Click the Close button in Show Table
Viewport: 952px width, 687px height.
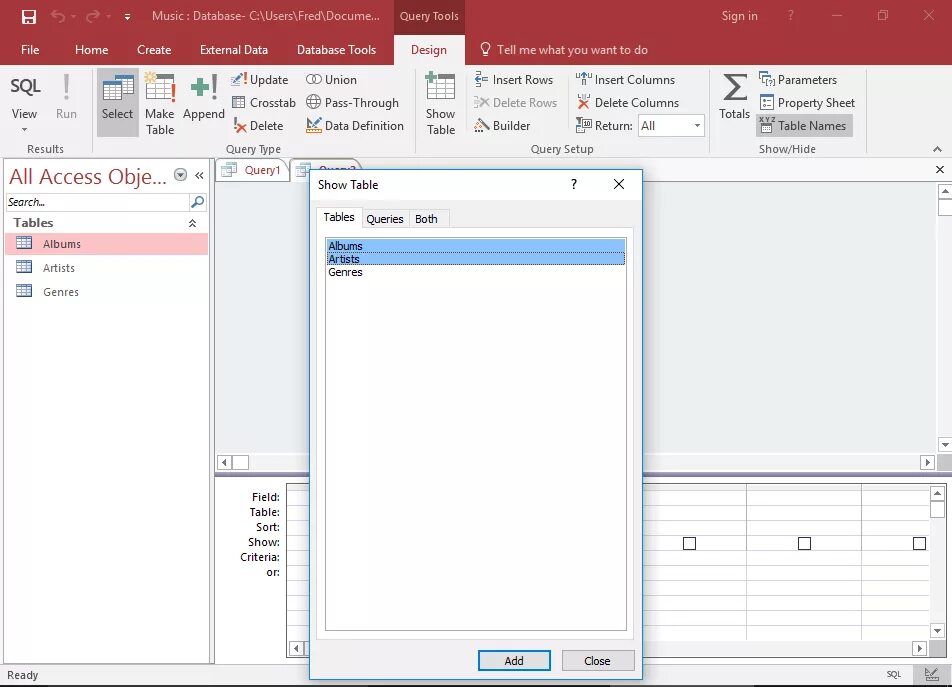[x=597, y=660]
